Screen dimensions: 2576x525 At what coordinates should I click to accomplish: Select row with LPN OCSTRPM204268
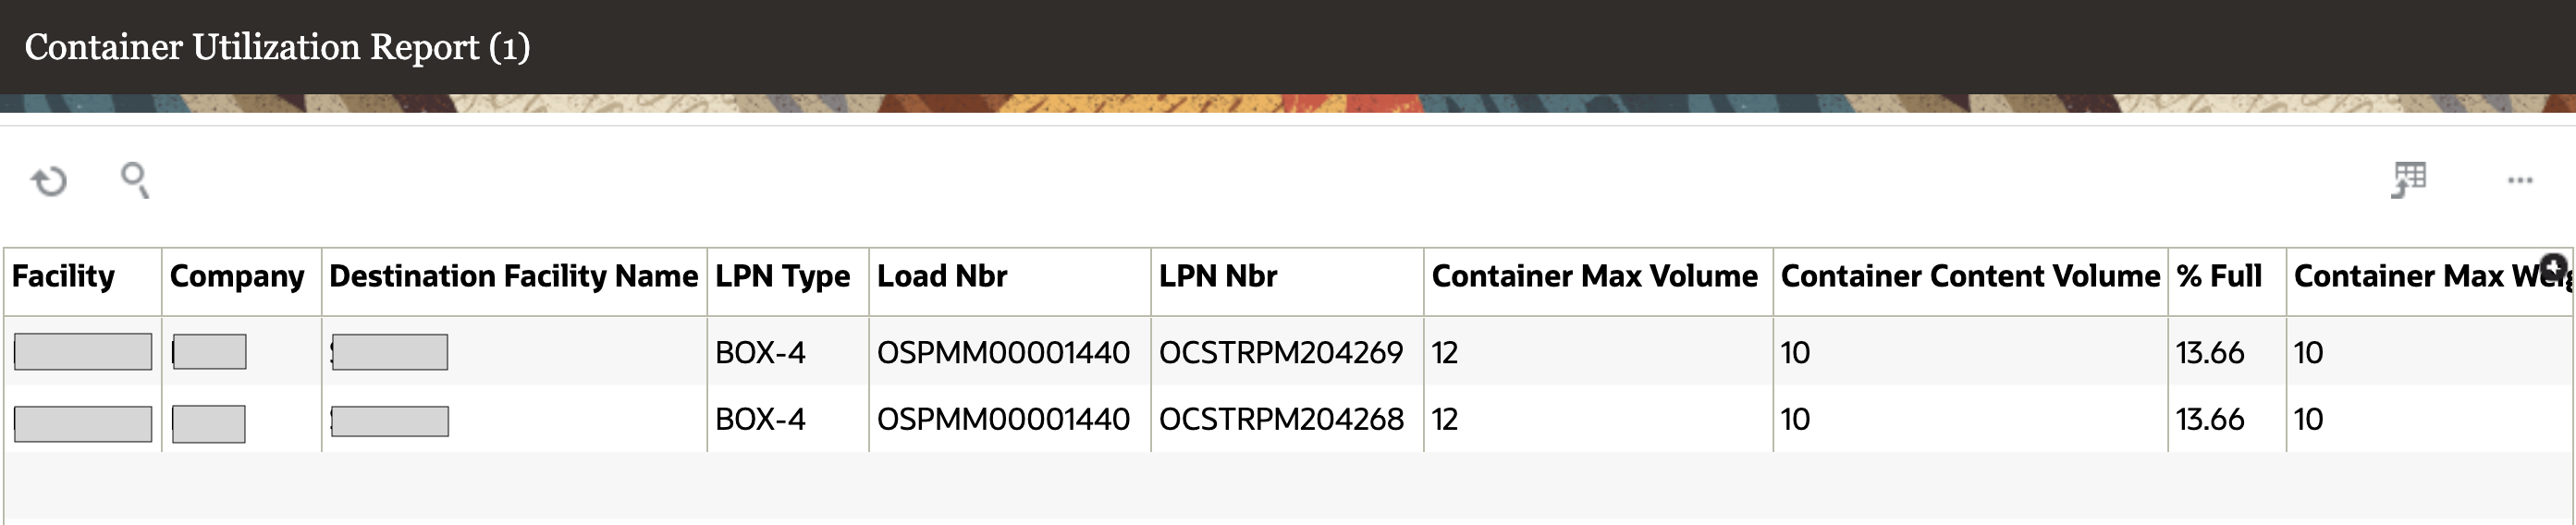pos(1281,419)
